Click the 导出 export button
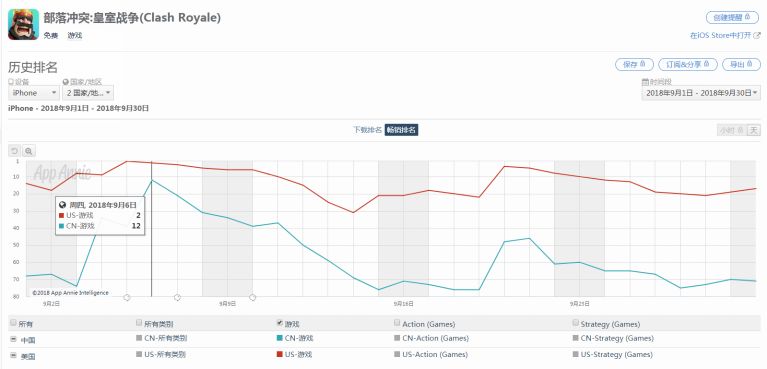Image resolution: width=767 pixels, height=369 pixels. tap(742, 65)
